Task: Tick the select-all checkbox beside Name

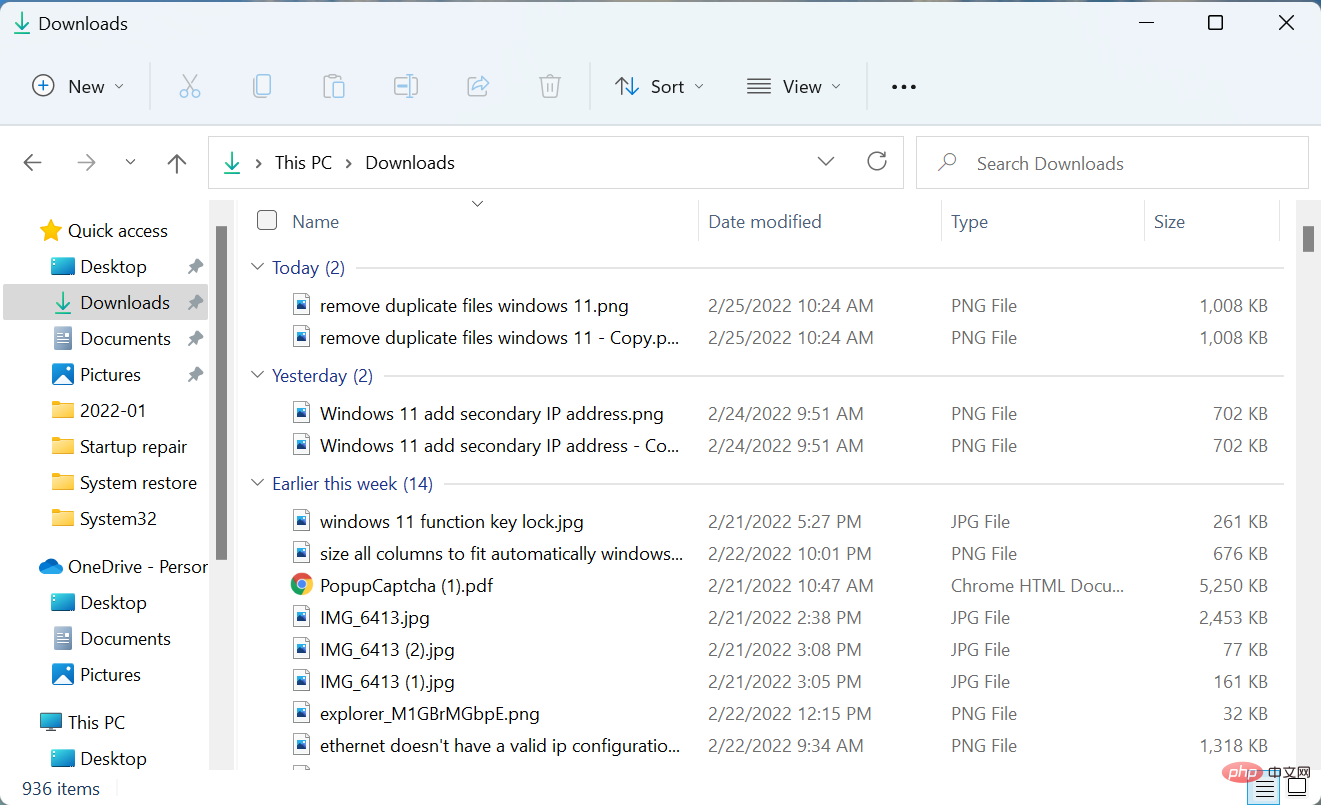Action: (267, 221)
